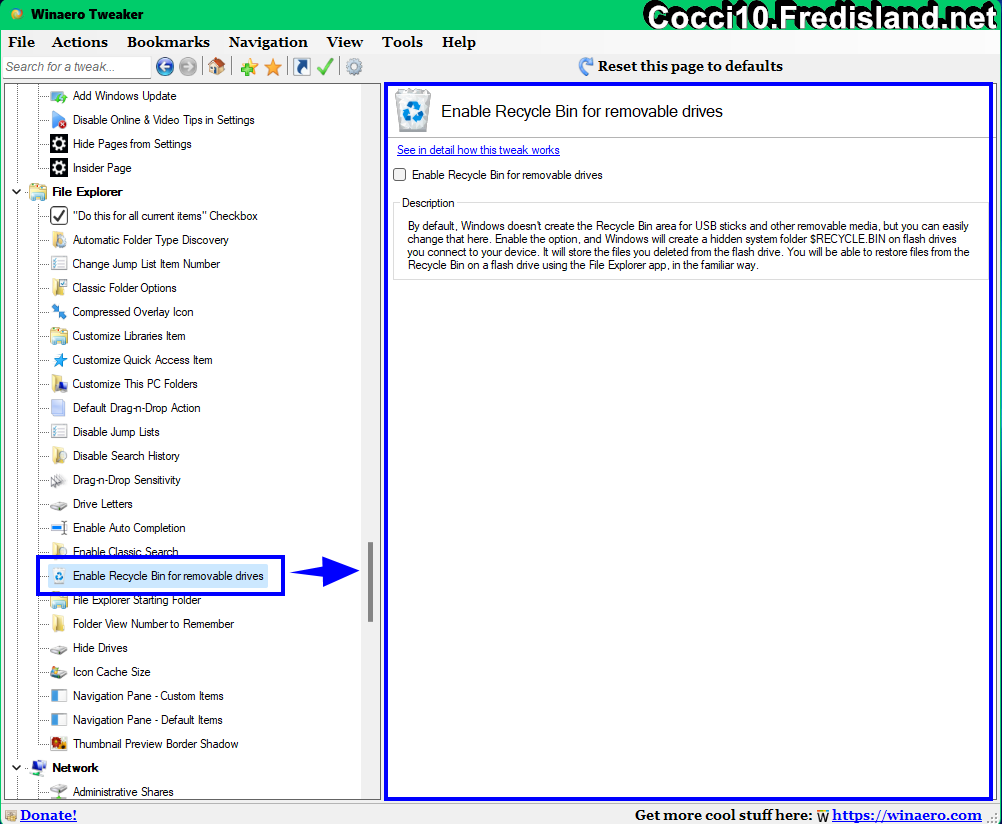Open the File menu
1002x824 pixels.
point(22,42)
